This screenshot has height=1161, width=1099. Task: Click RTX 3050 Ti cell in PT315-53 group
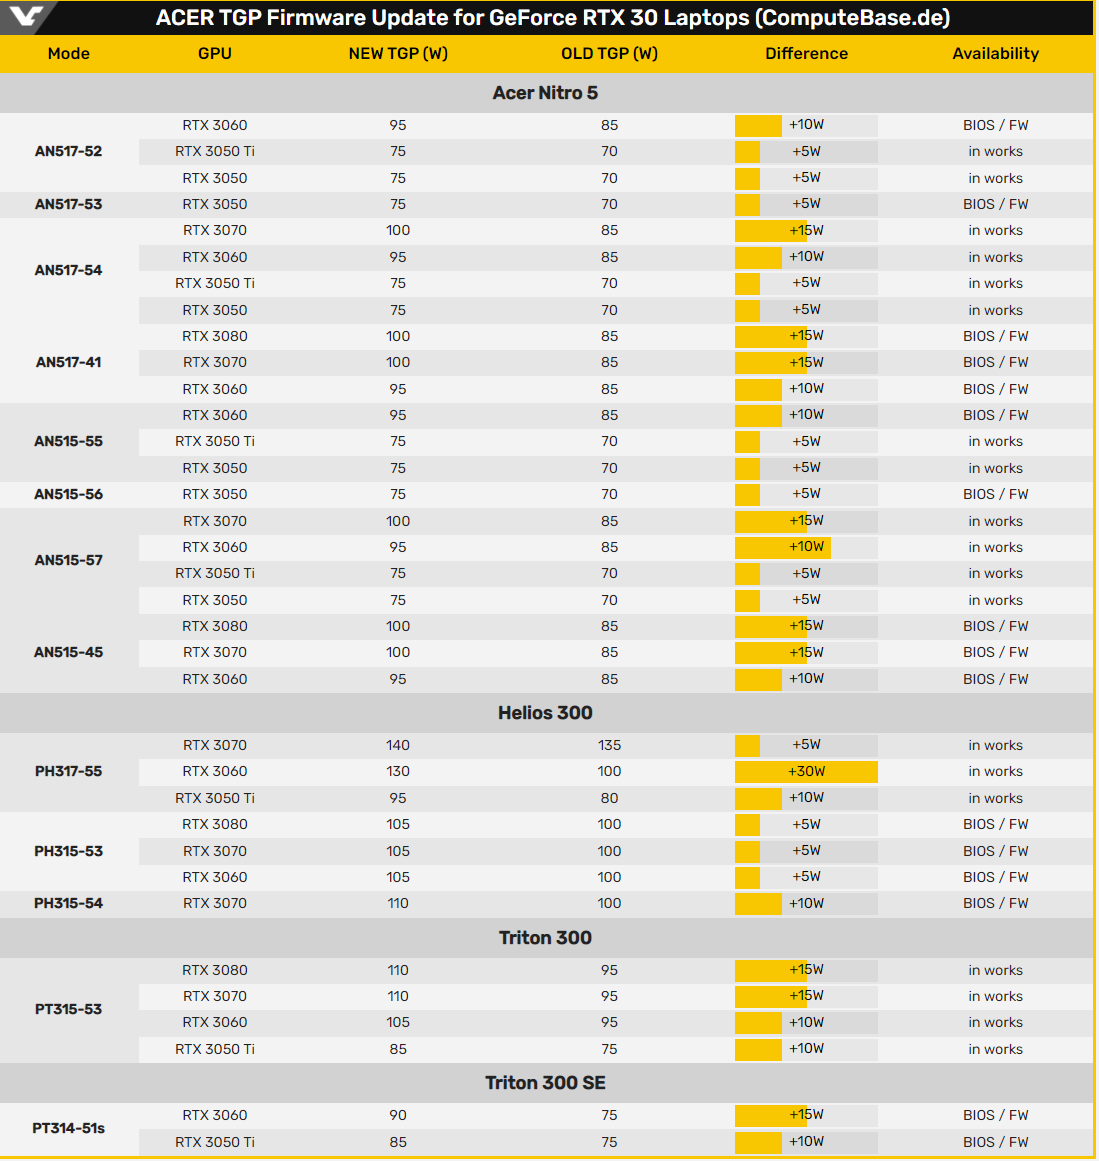point(215,1049)
